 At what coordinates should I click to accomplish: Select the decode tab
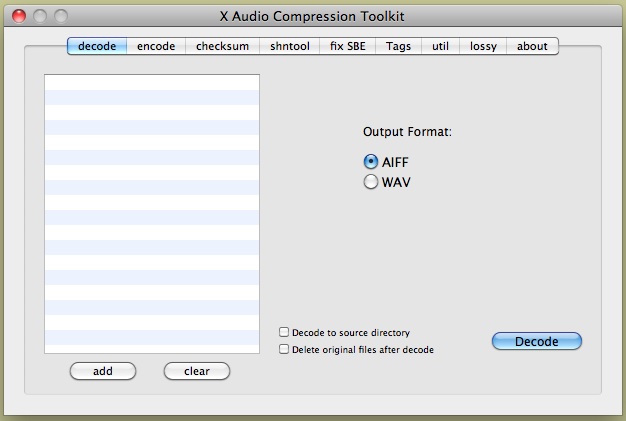click(x=97, y=46)
